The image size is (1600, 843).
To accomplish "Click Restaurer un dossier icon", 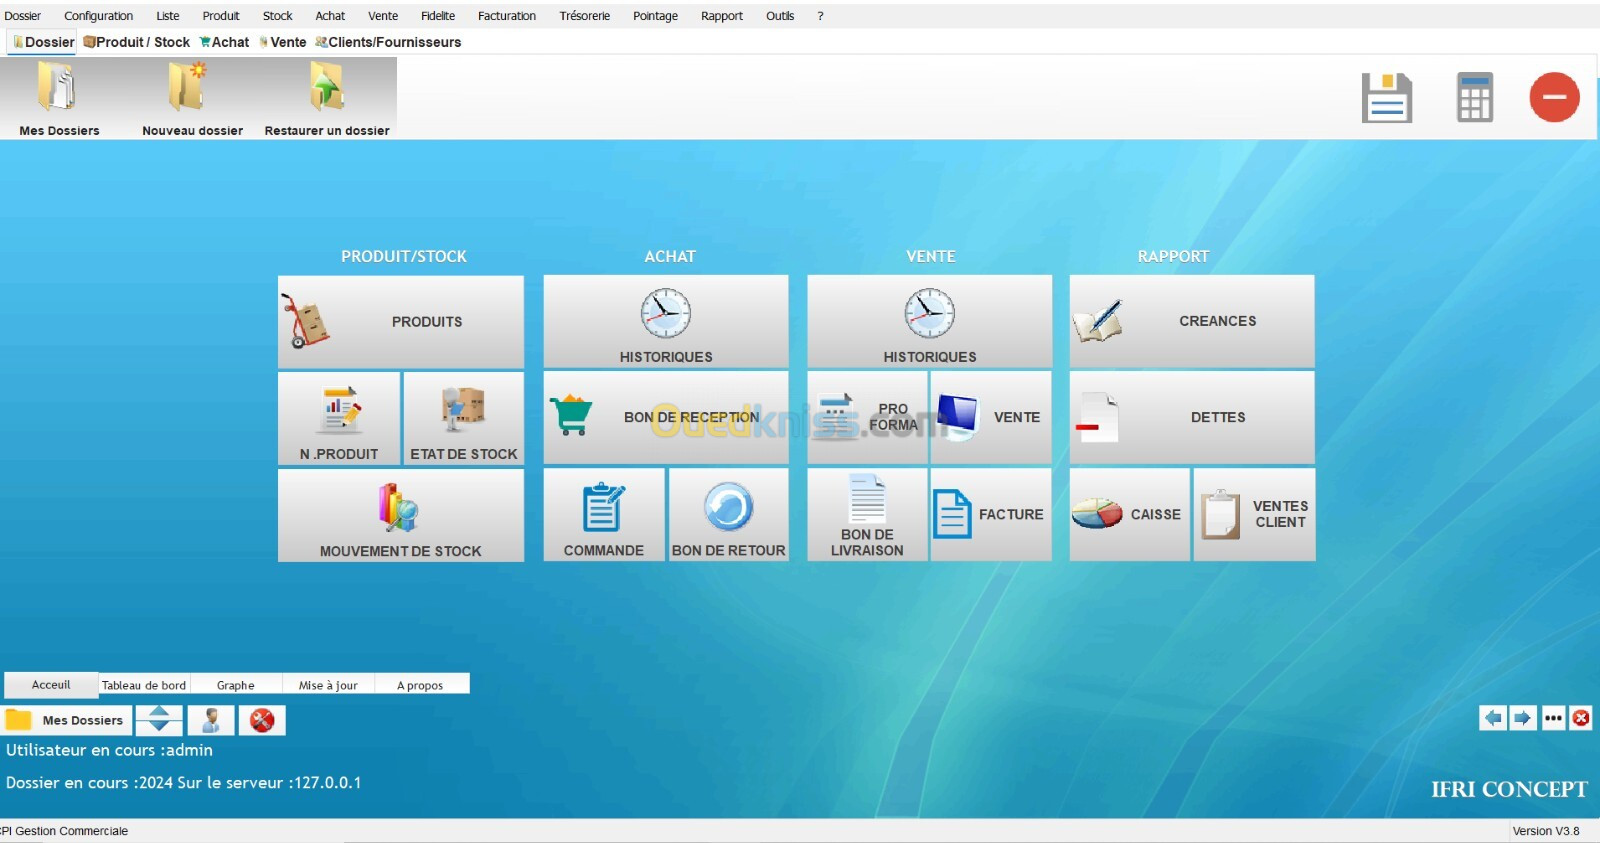I will tap(327, 98).
